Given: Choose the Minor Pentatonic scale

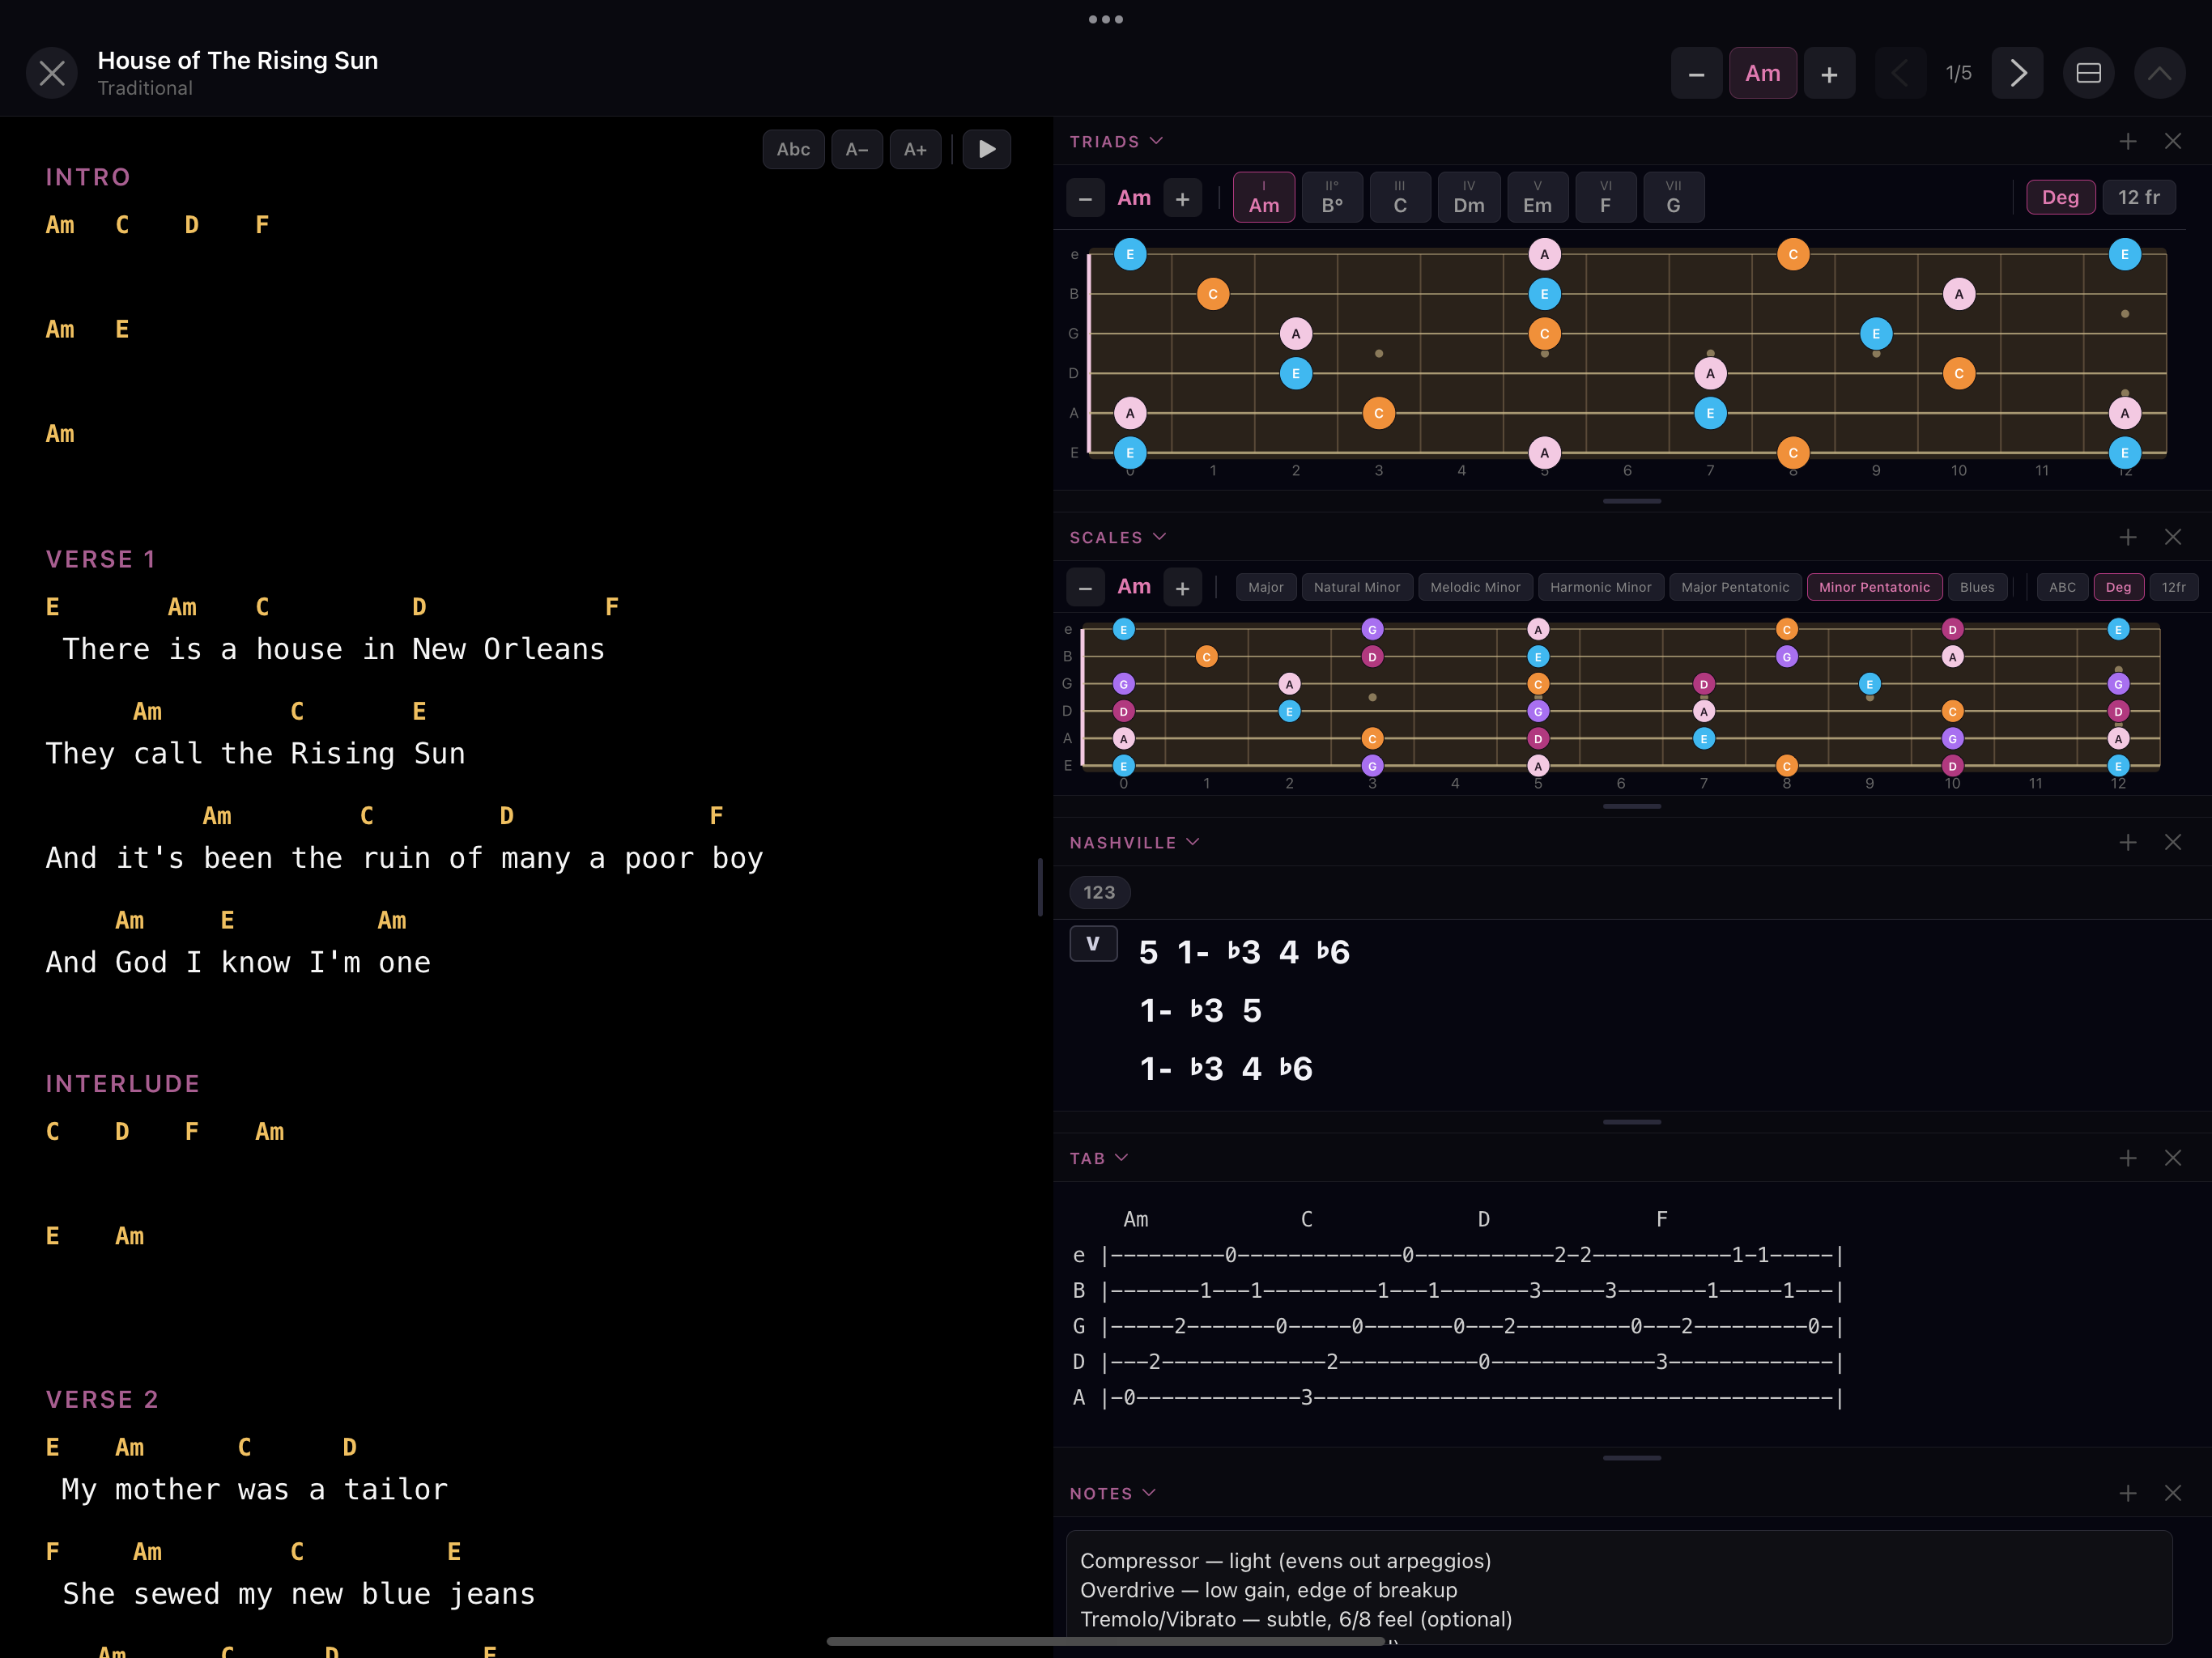Looking at the screenshot, I should [x=1875, y=587].
